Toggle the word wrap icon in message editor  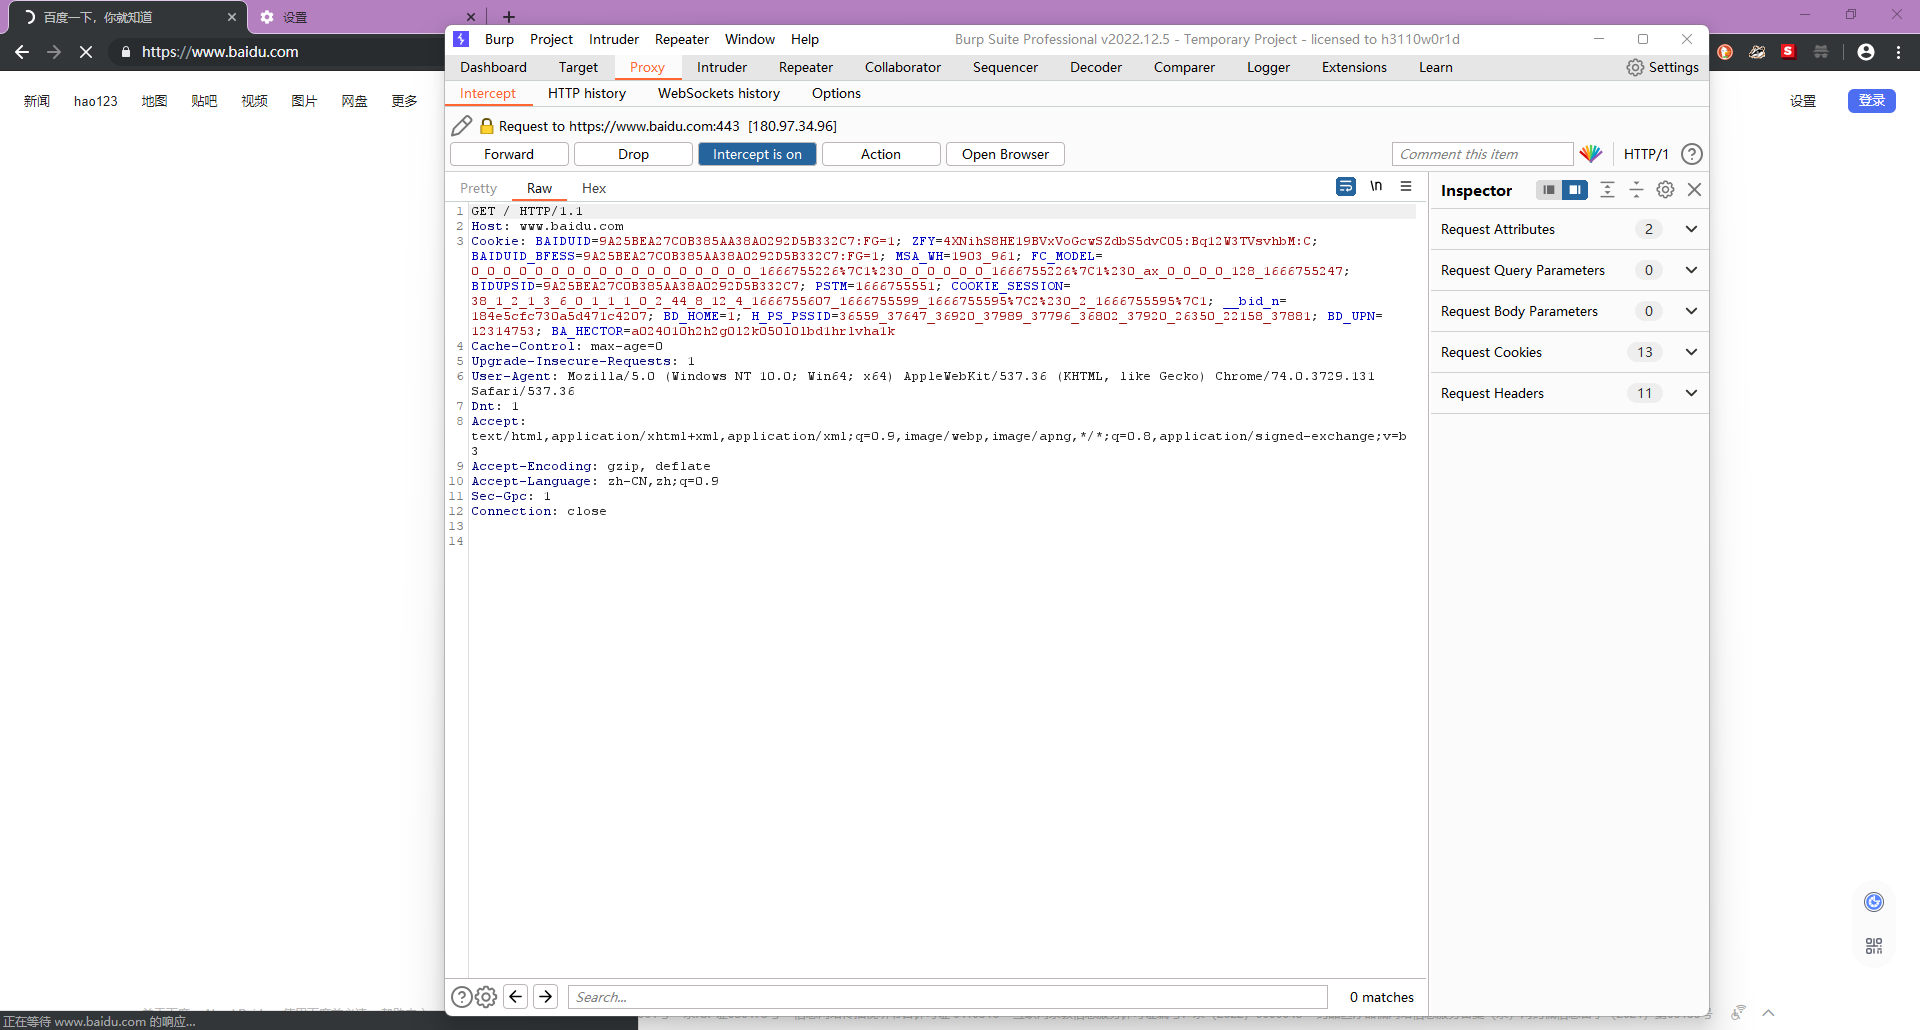coord(1346,186)
